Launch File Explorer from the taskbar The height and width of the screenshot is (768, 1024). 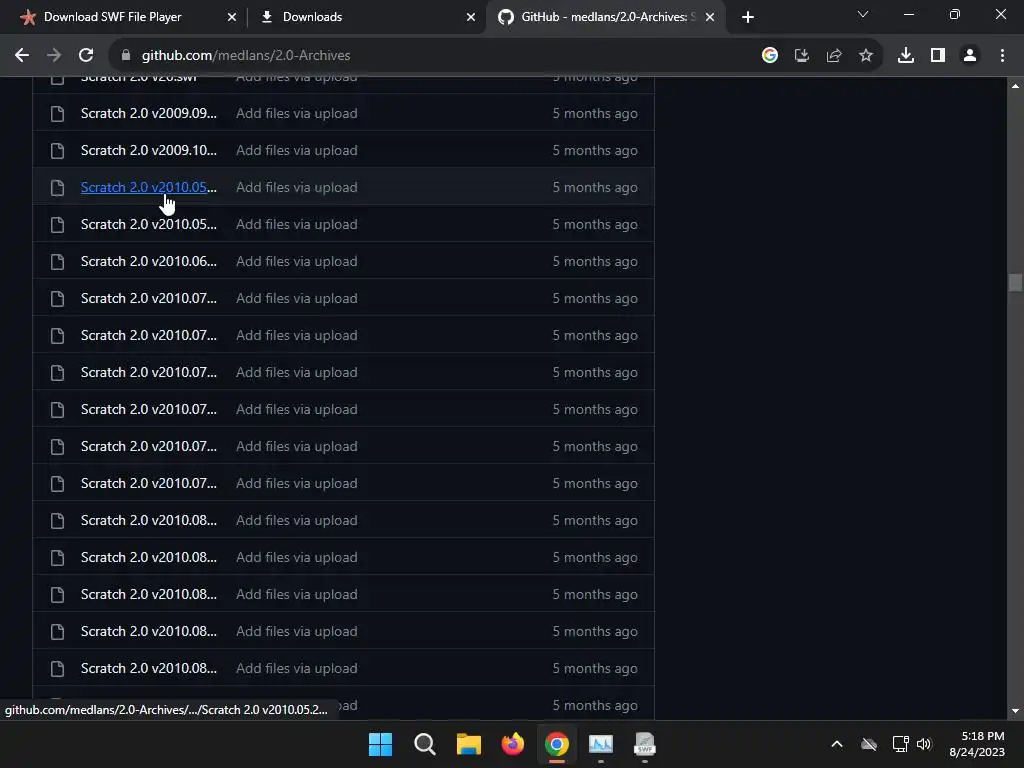coord(468,744)
